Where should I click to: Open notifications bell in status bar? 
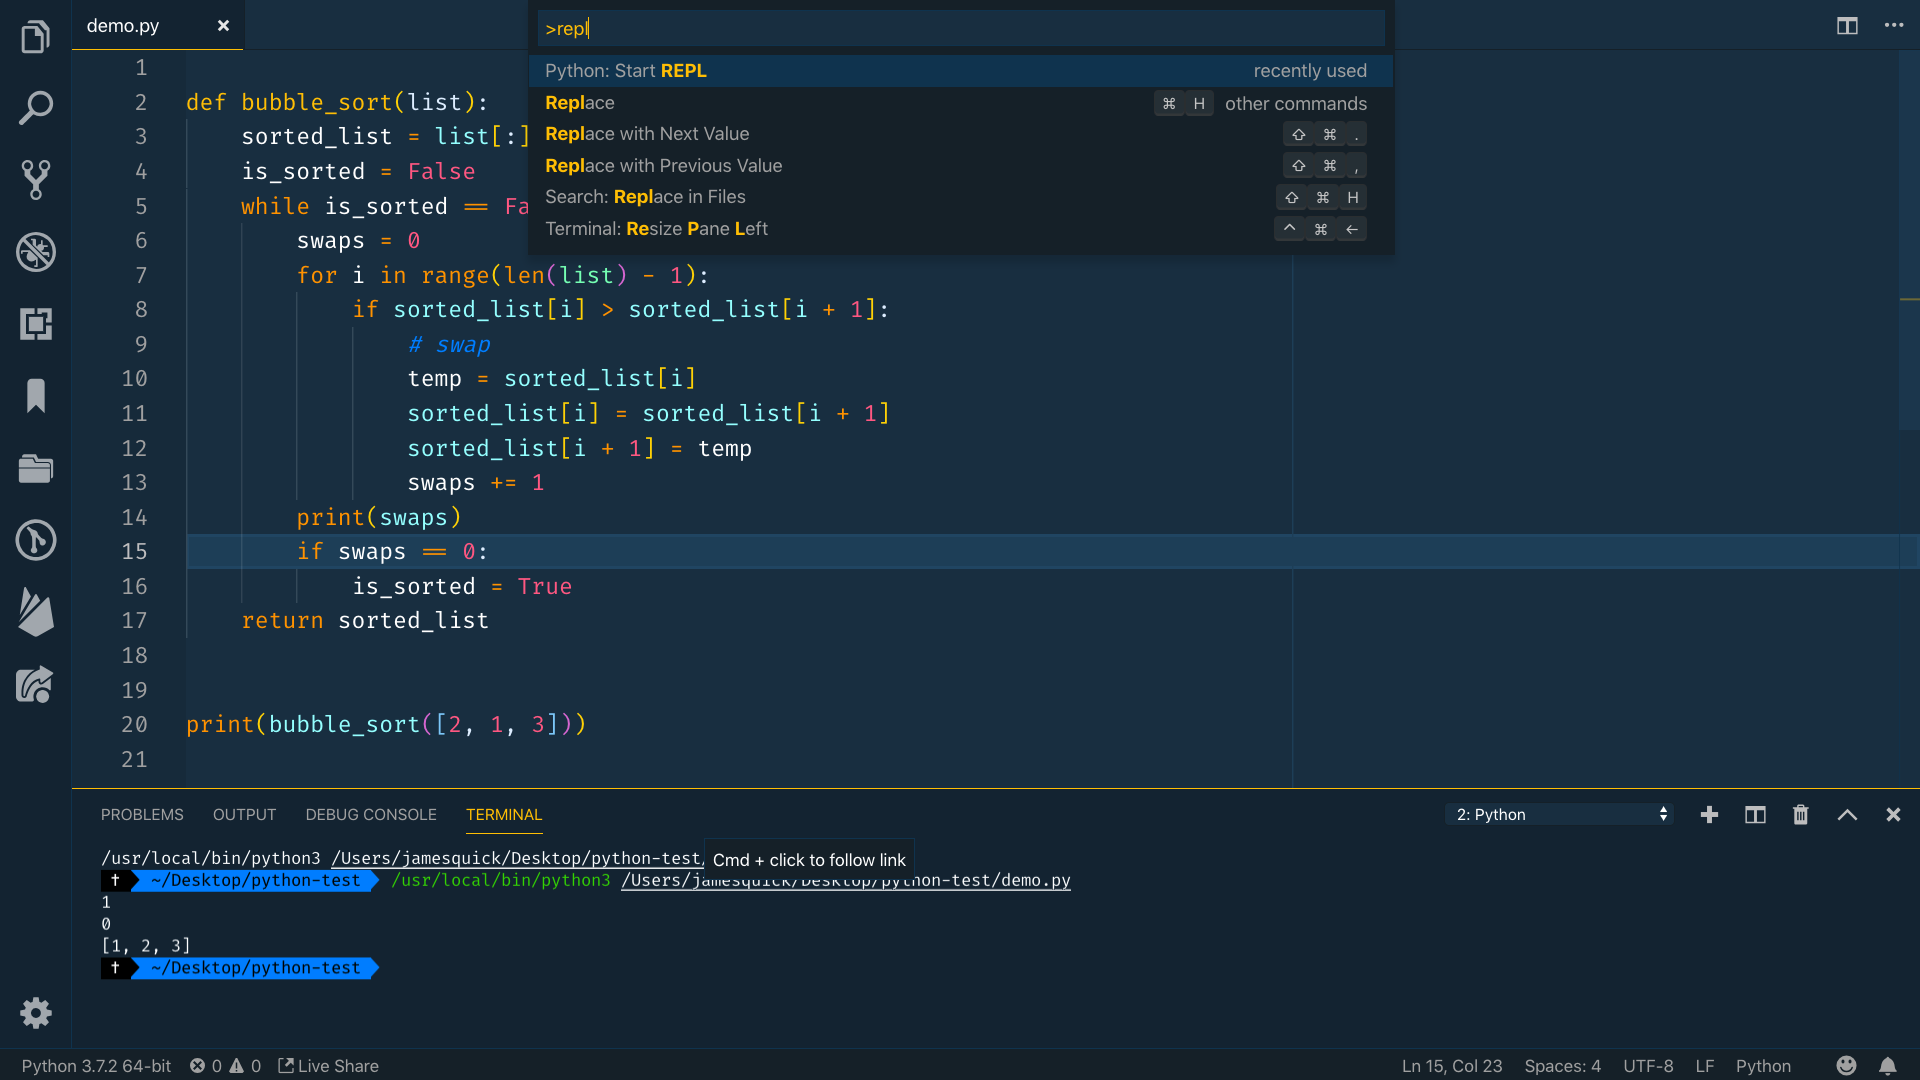tap(1887, 1066)
